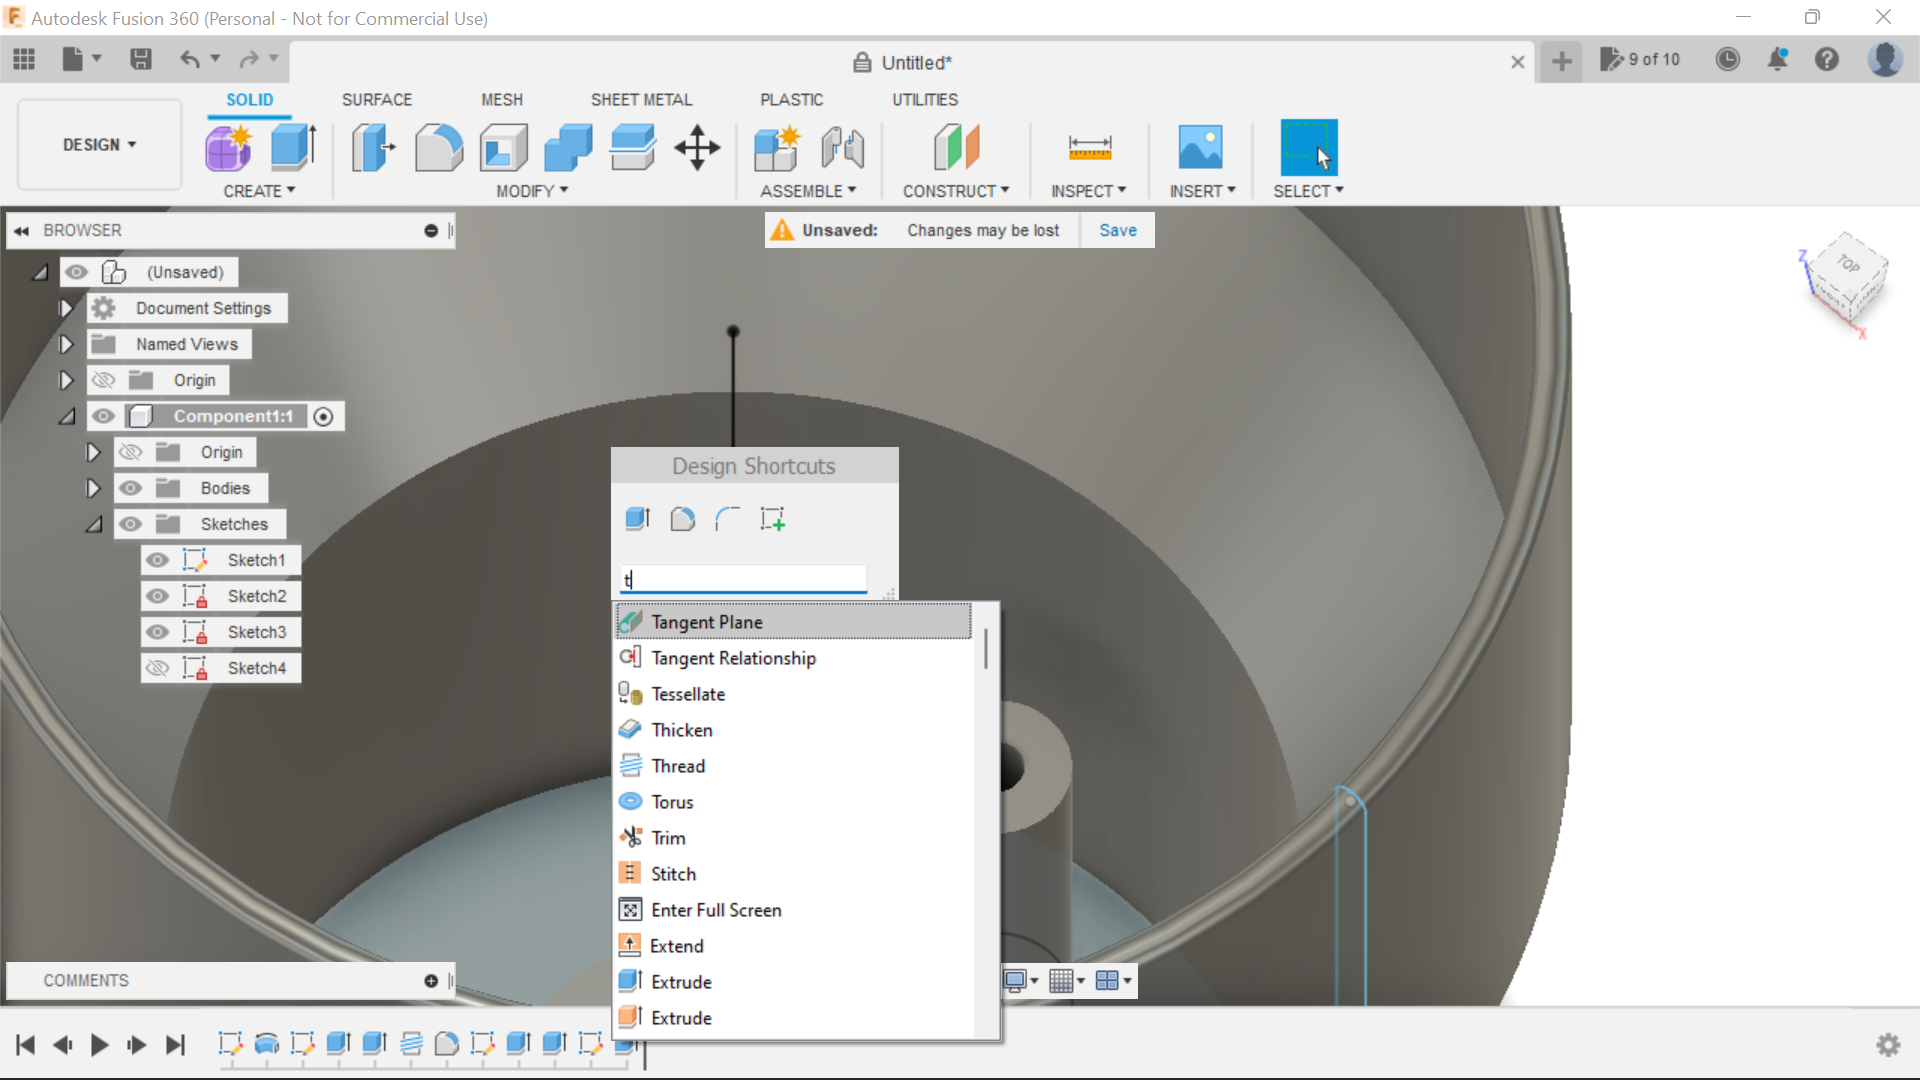This screenshot has height=1080, width=1920.
Task: Add a new design tab with plus
Action: tap(1562, 62)
